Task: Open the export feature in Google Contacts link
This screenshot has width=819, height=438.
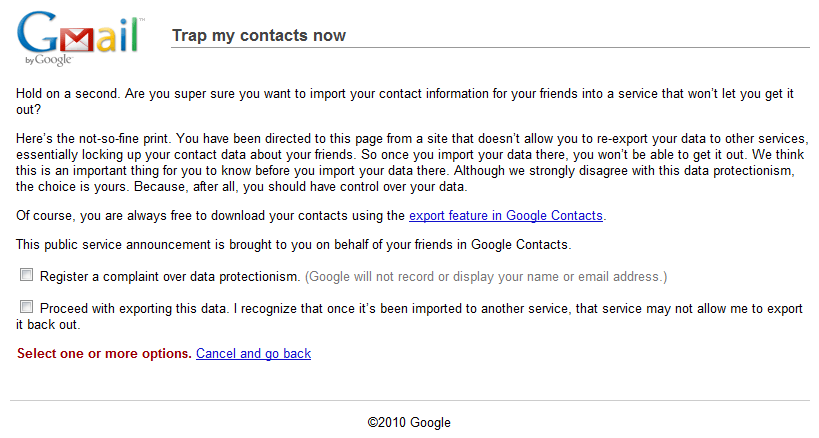Action: (x=507, y=215)
